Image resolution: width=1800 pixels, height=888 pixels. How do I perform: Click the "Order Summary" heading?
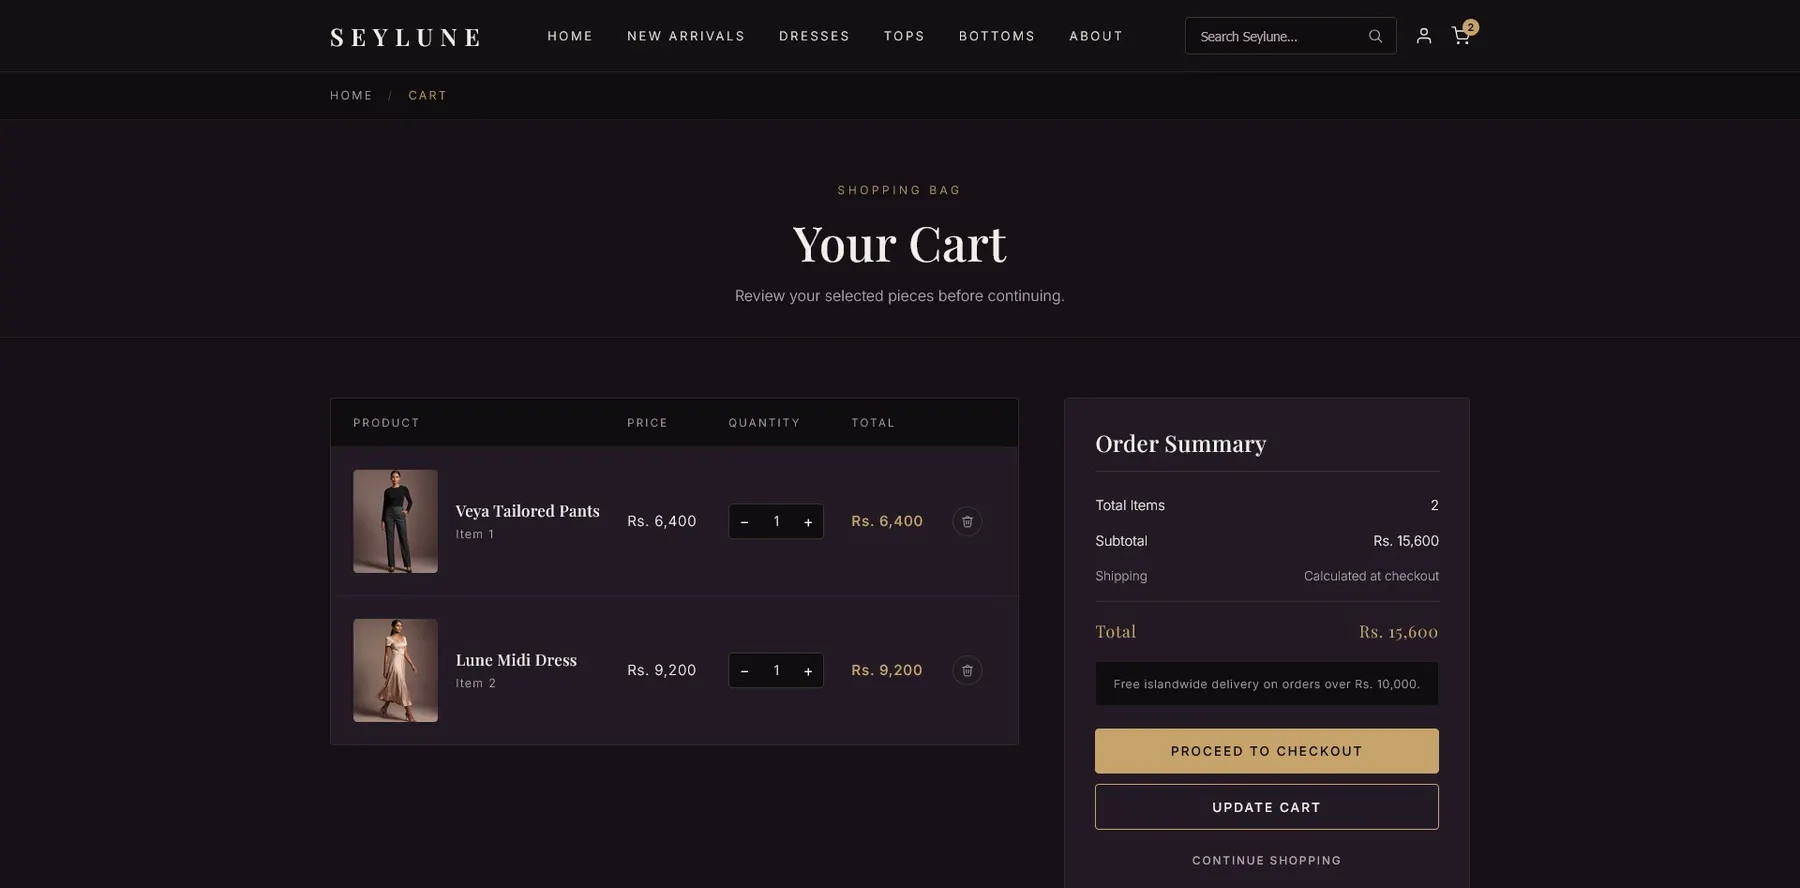point(1180,444)
